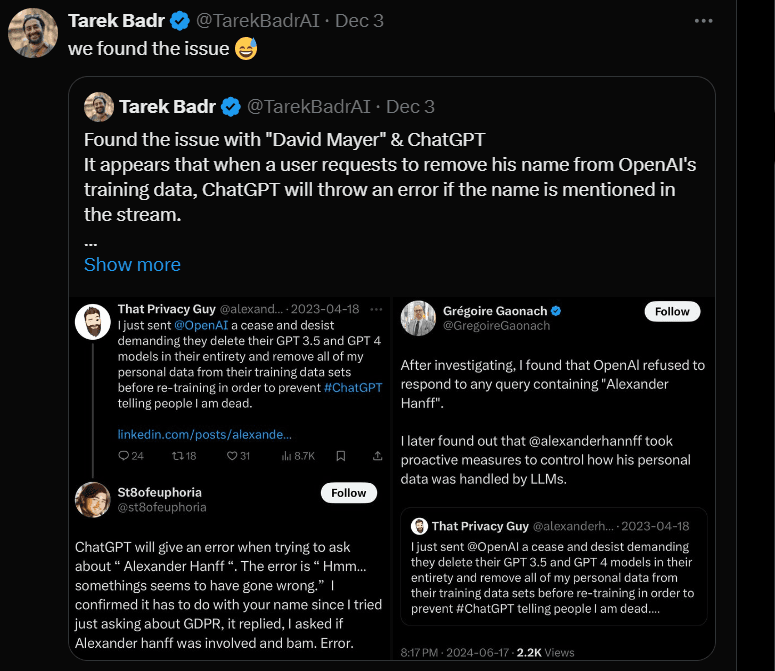Viewport: 775px width, 671px height.
Task: Follow St8ofeuphoria
Action: coord(349,493)
